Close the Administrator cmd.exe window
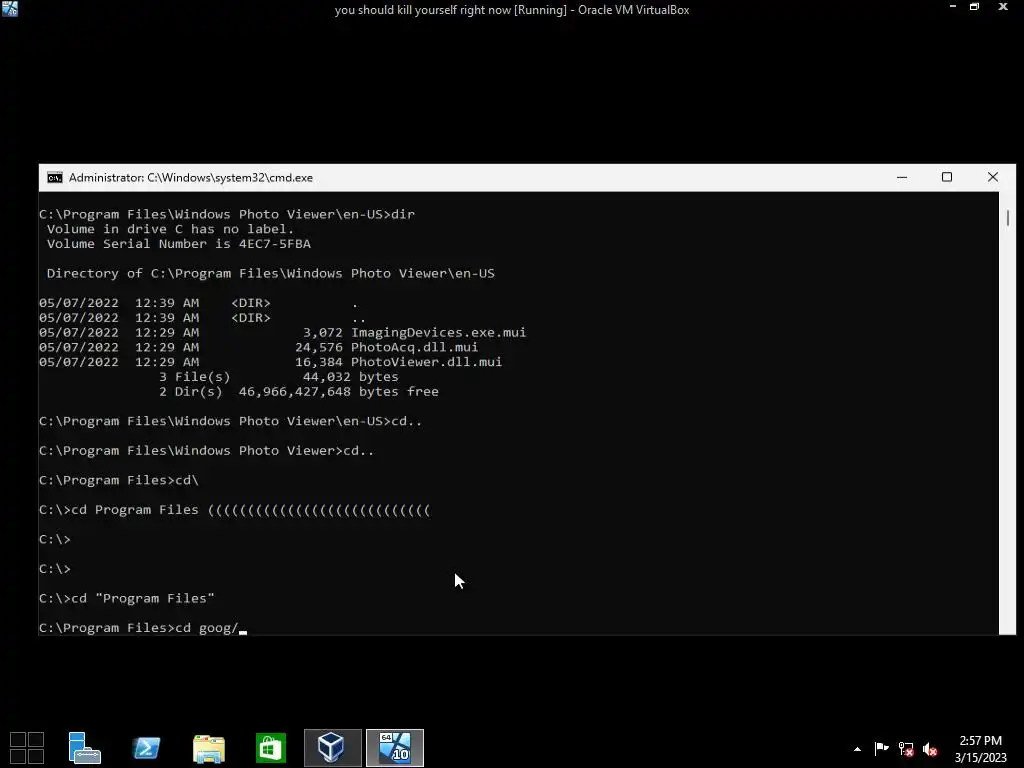The height and width of the screenshot is (768, 1024). point(993,177)
